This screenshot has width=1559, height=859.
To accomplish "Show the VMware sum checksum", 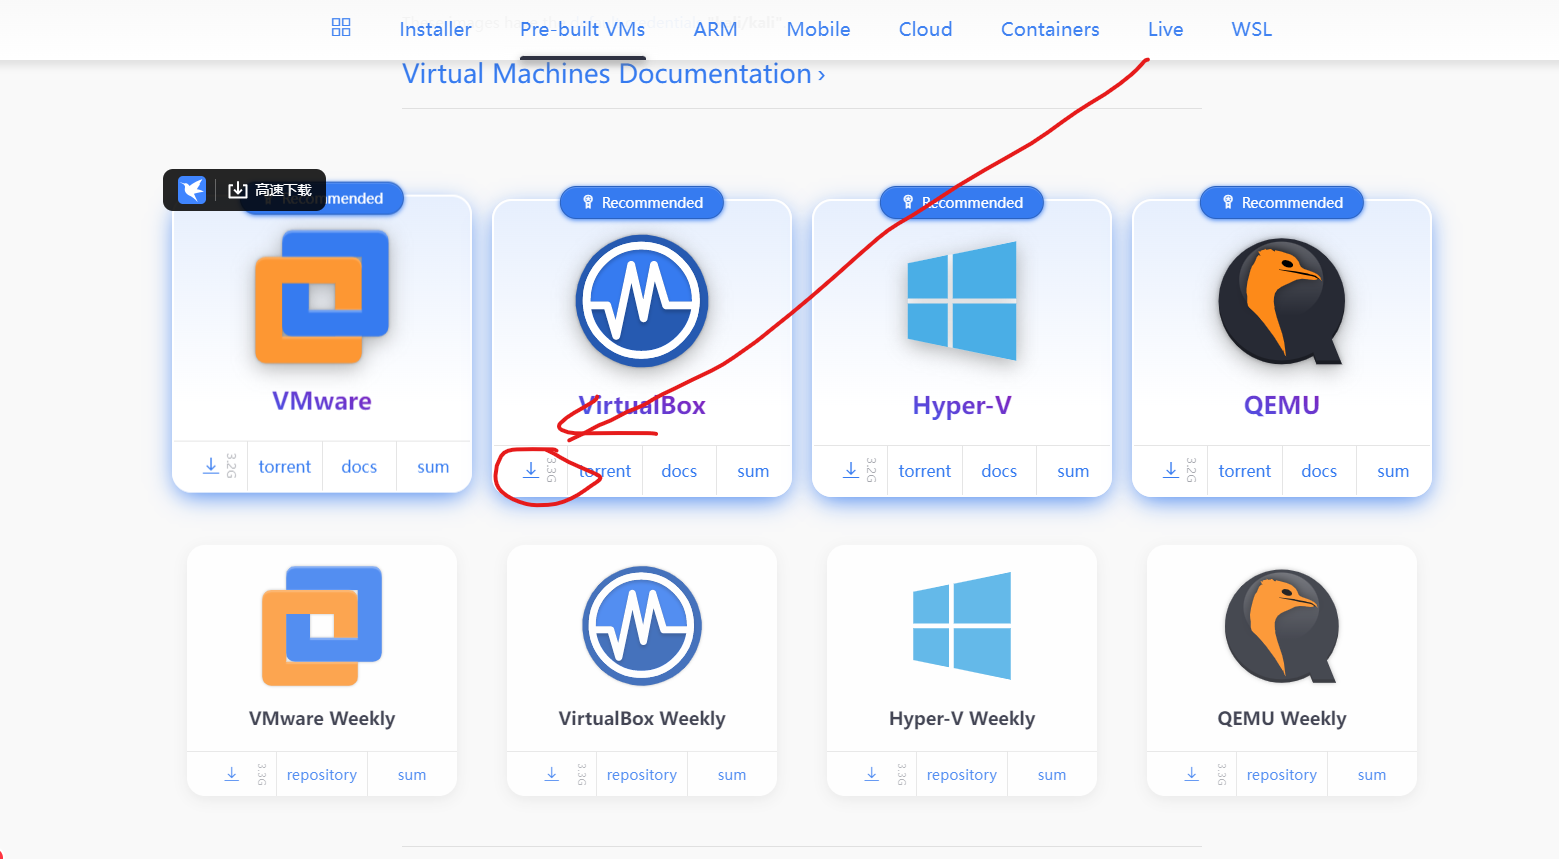I will 433,467.
